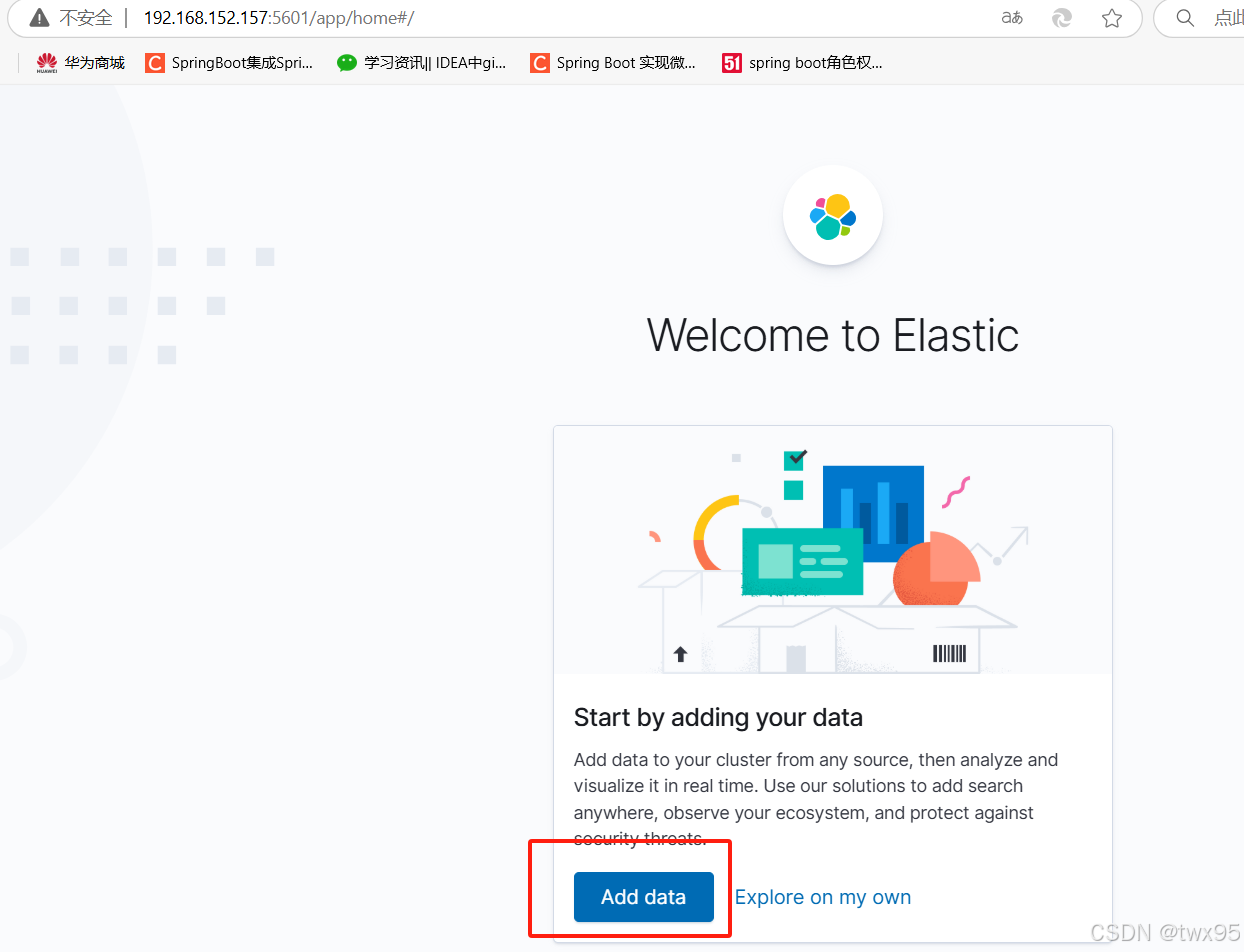Toggle the favorite star in the address bar
1244x952 pixels.
tap(1112, 17)
